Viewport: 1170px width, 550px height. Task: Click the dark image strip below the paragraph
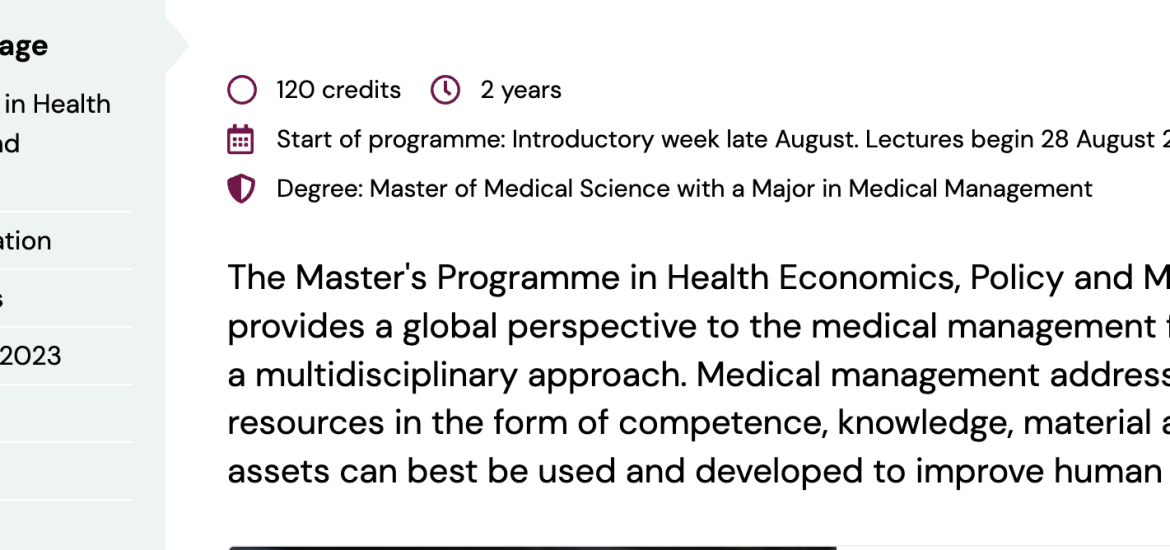pos(532,548)
